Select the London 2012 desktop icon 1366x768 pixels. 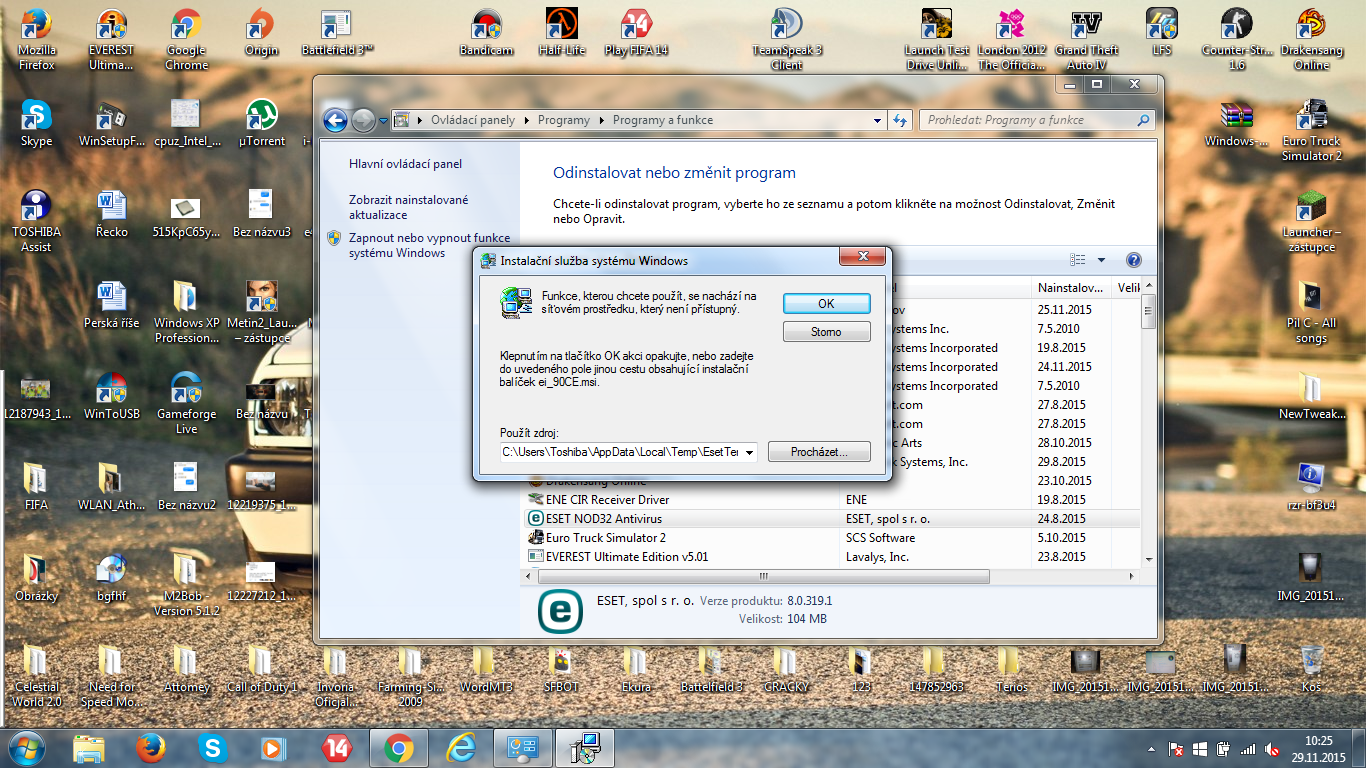pos(1012,40)
